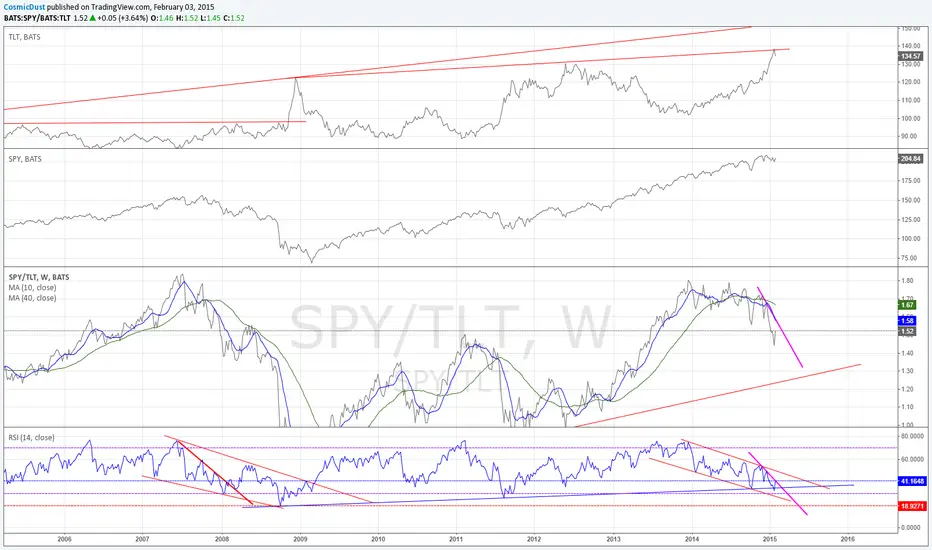932x550 pixels.
Task: Click the 2010 label on time axis
Action: 378,539
